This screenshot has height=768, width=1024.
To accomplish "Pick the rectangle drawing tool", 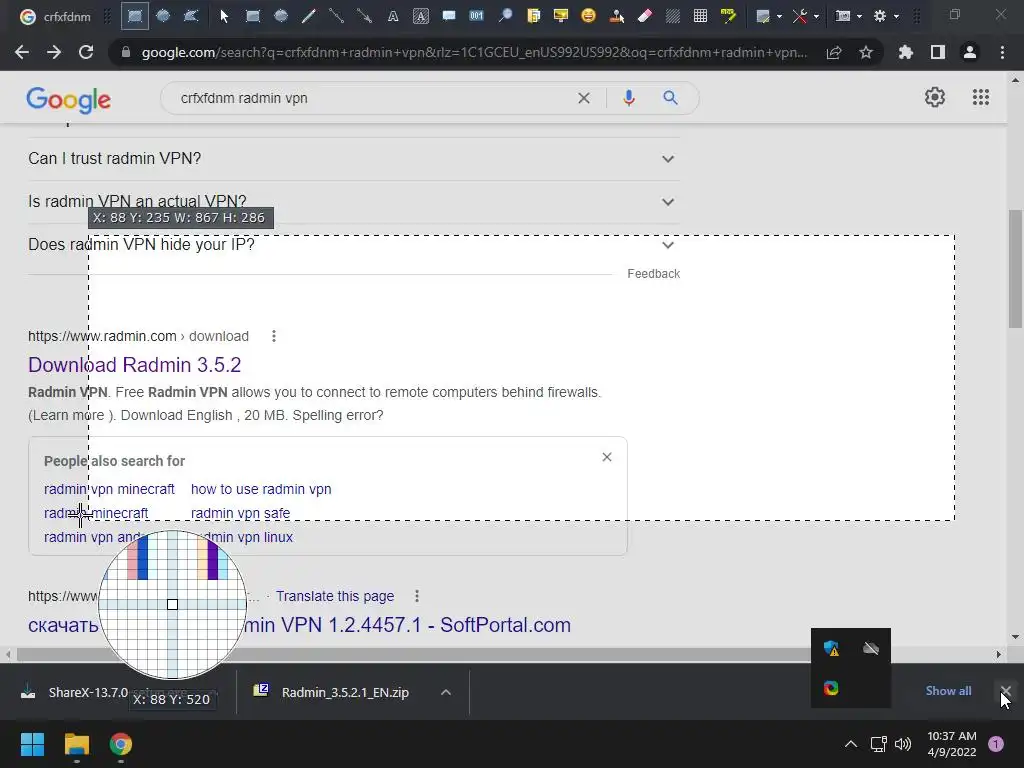I will [x=253, y=16].
